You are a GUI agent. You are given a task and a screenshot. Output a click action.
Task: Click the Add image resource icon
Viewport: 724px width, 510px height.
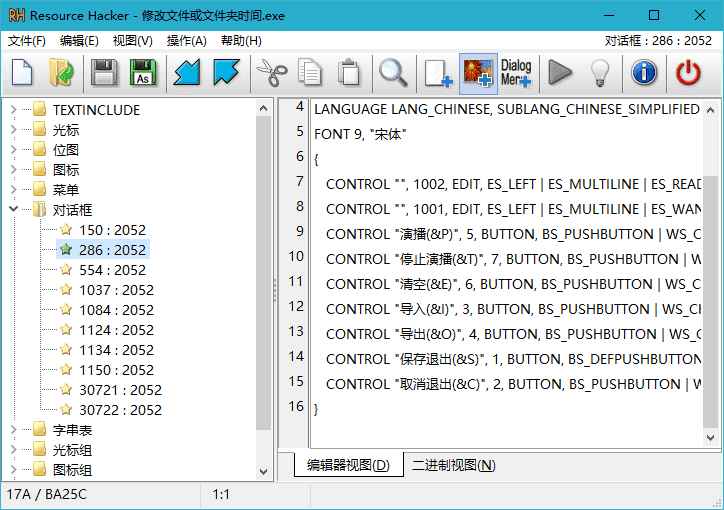coord(478,72)
